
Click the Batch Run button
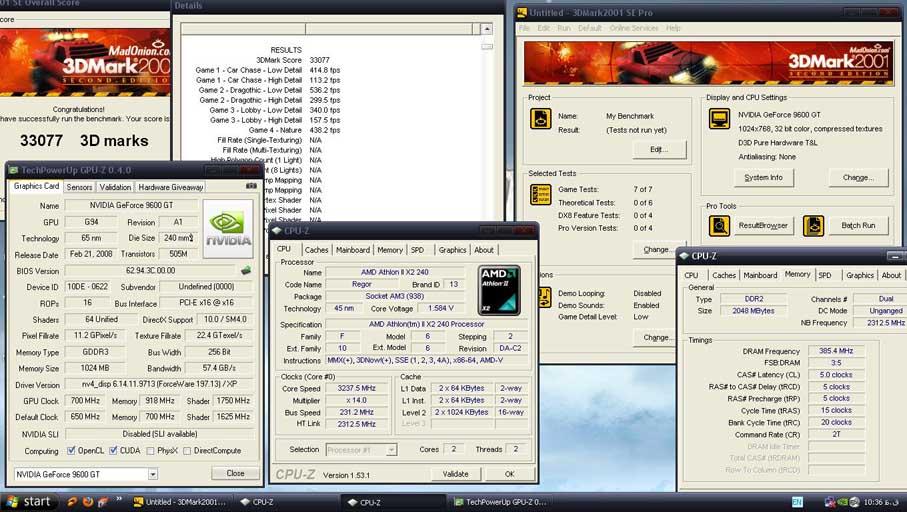(858, 226)
